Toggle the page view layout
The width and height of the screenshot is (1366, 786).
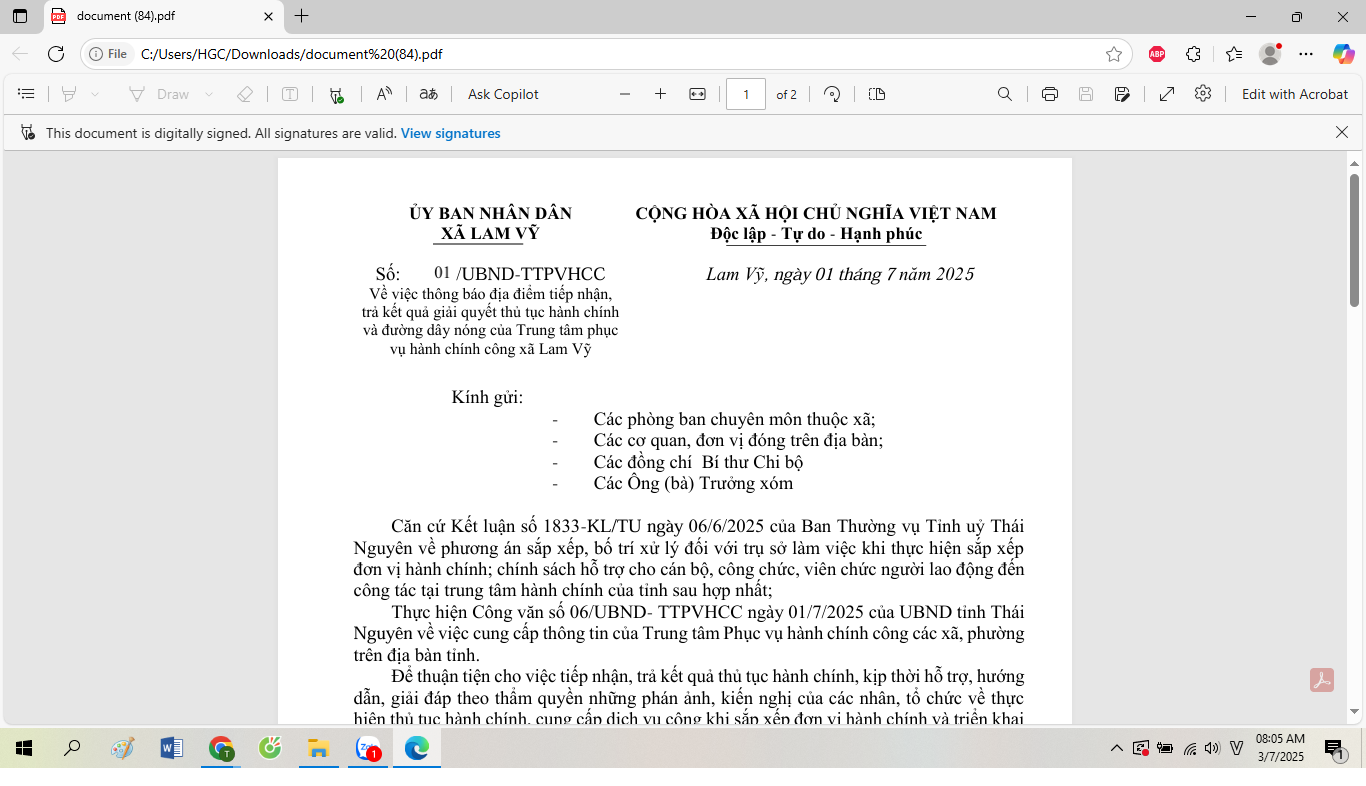(877, 94)
